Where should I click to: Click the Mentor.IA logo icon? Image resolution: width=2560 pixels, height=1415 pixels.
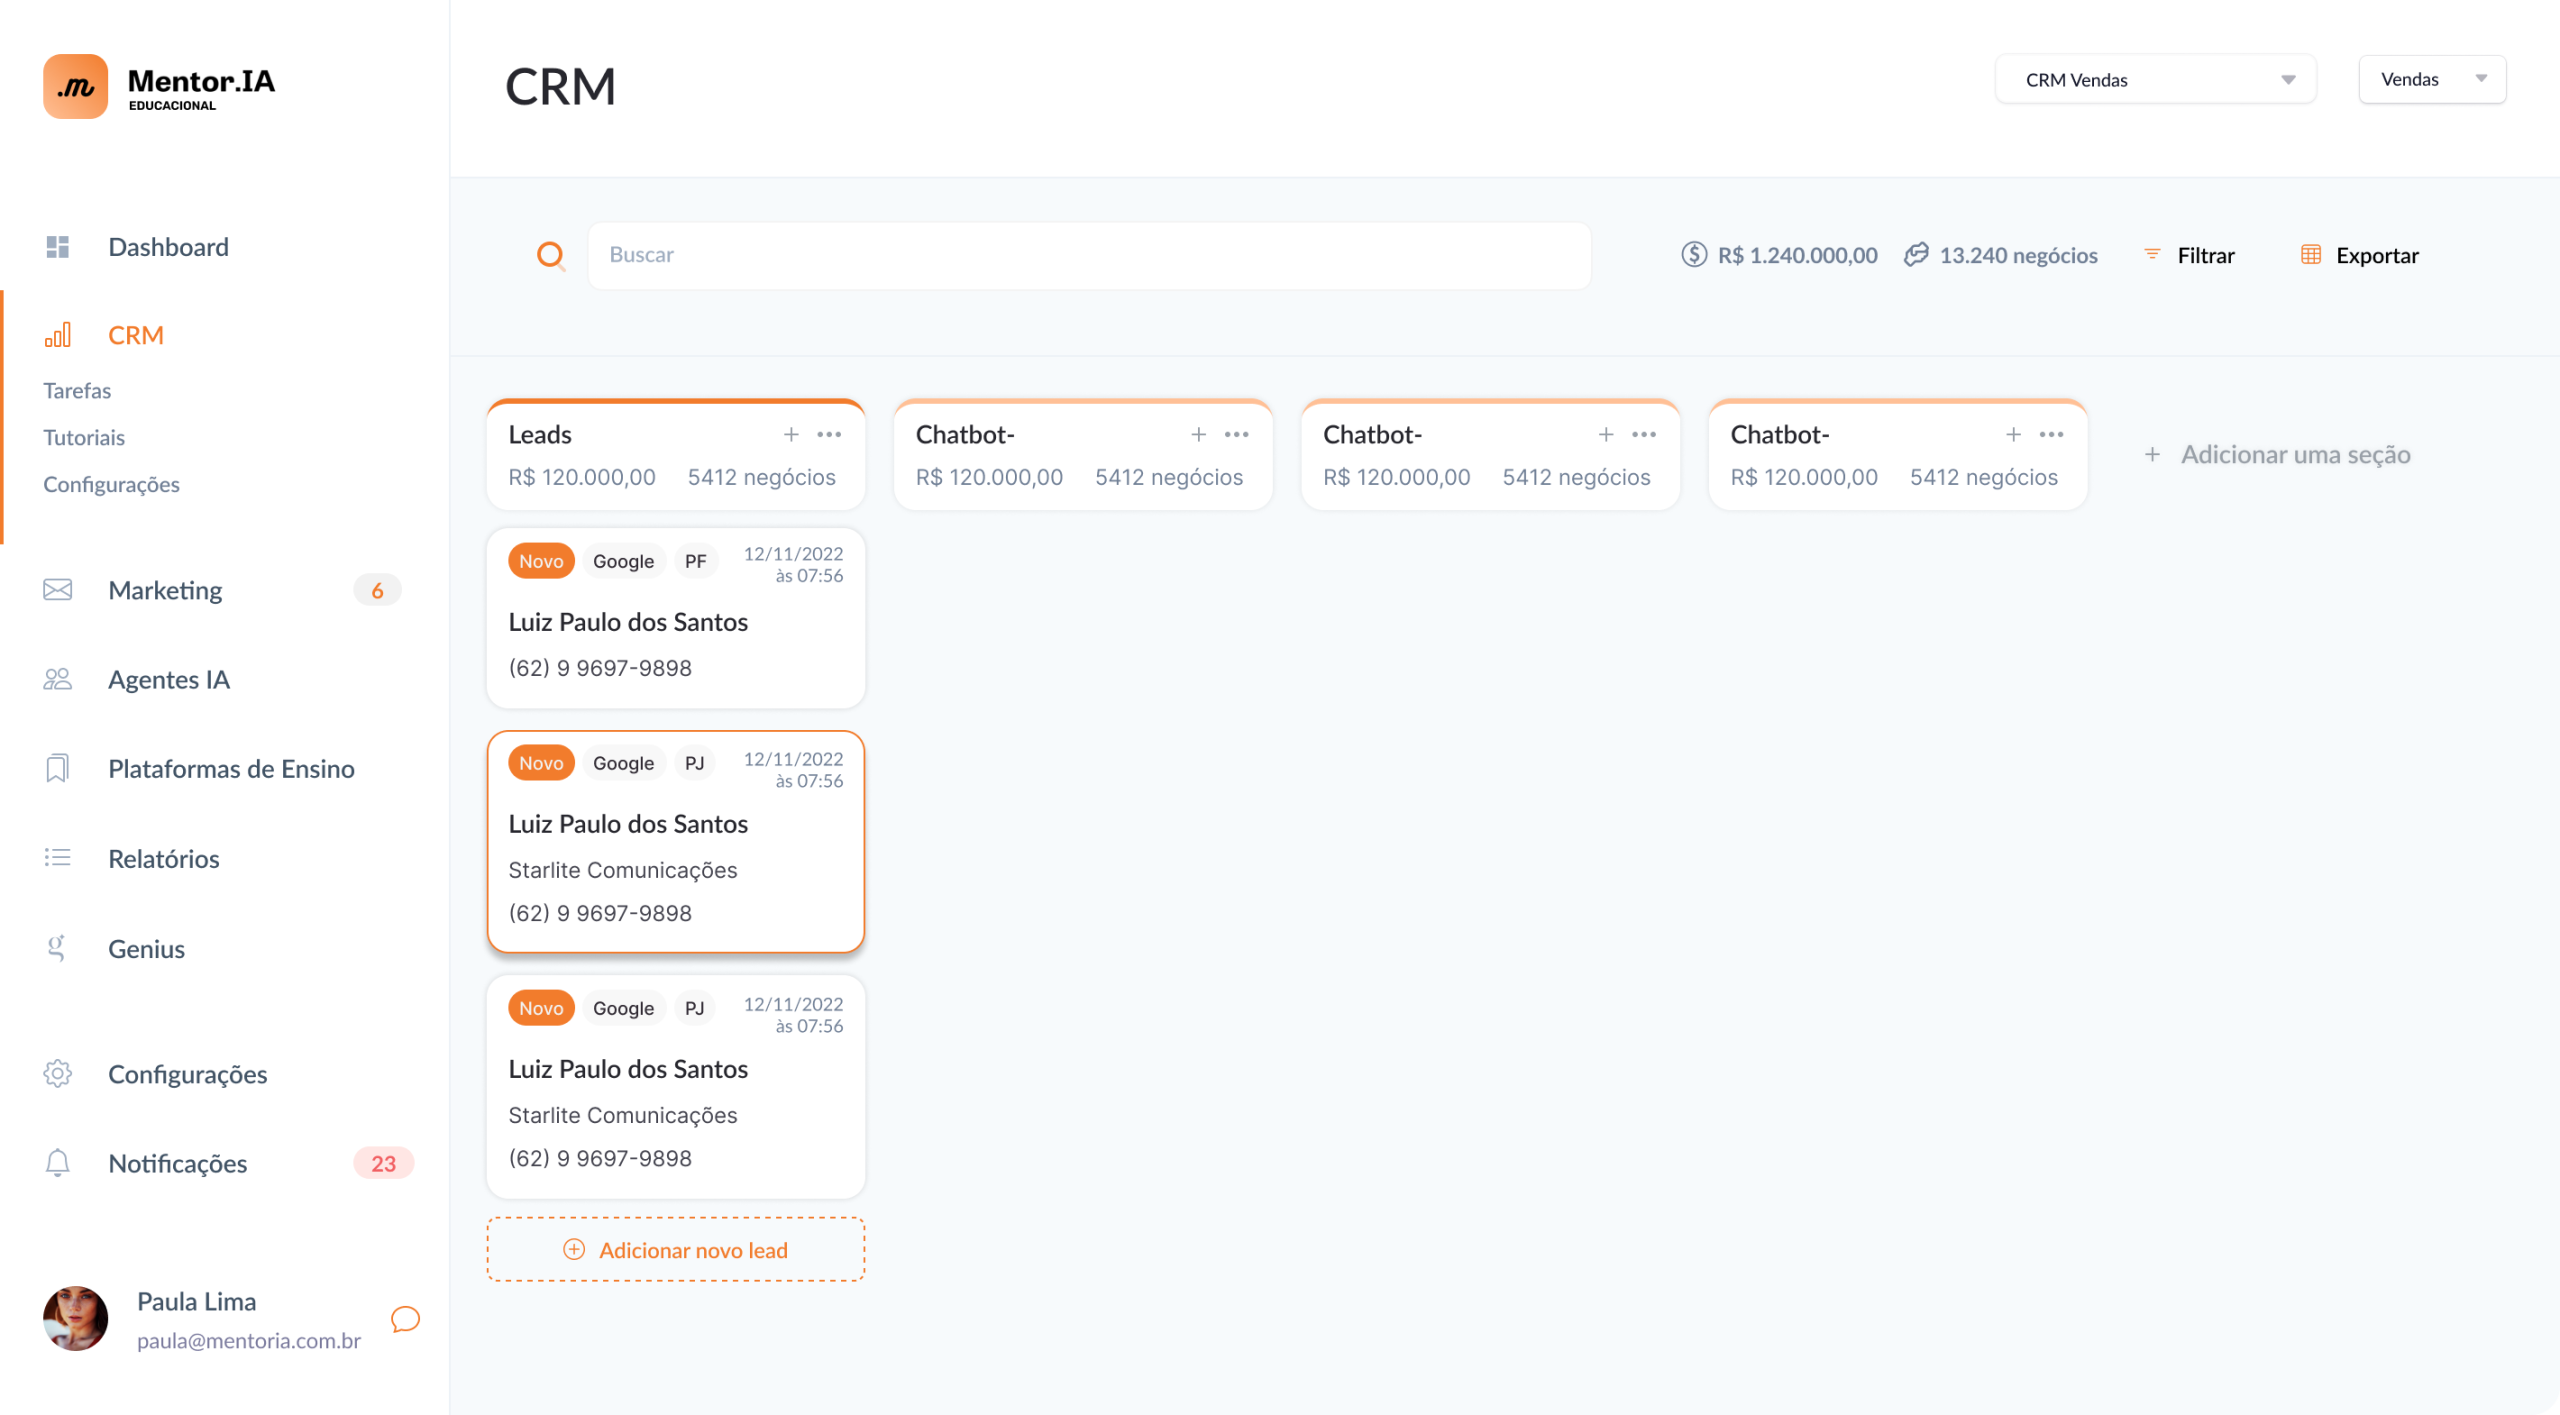pos(76,87)
